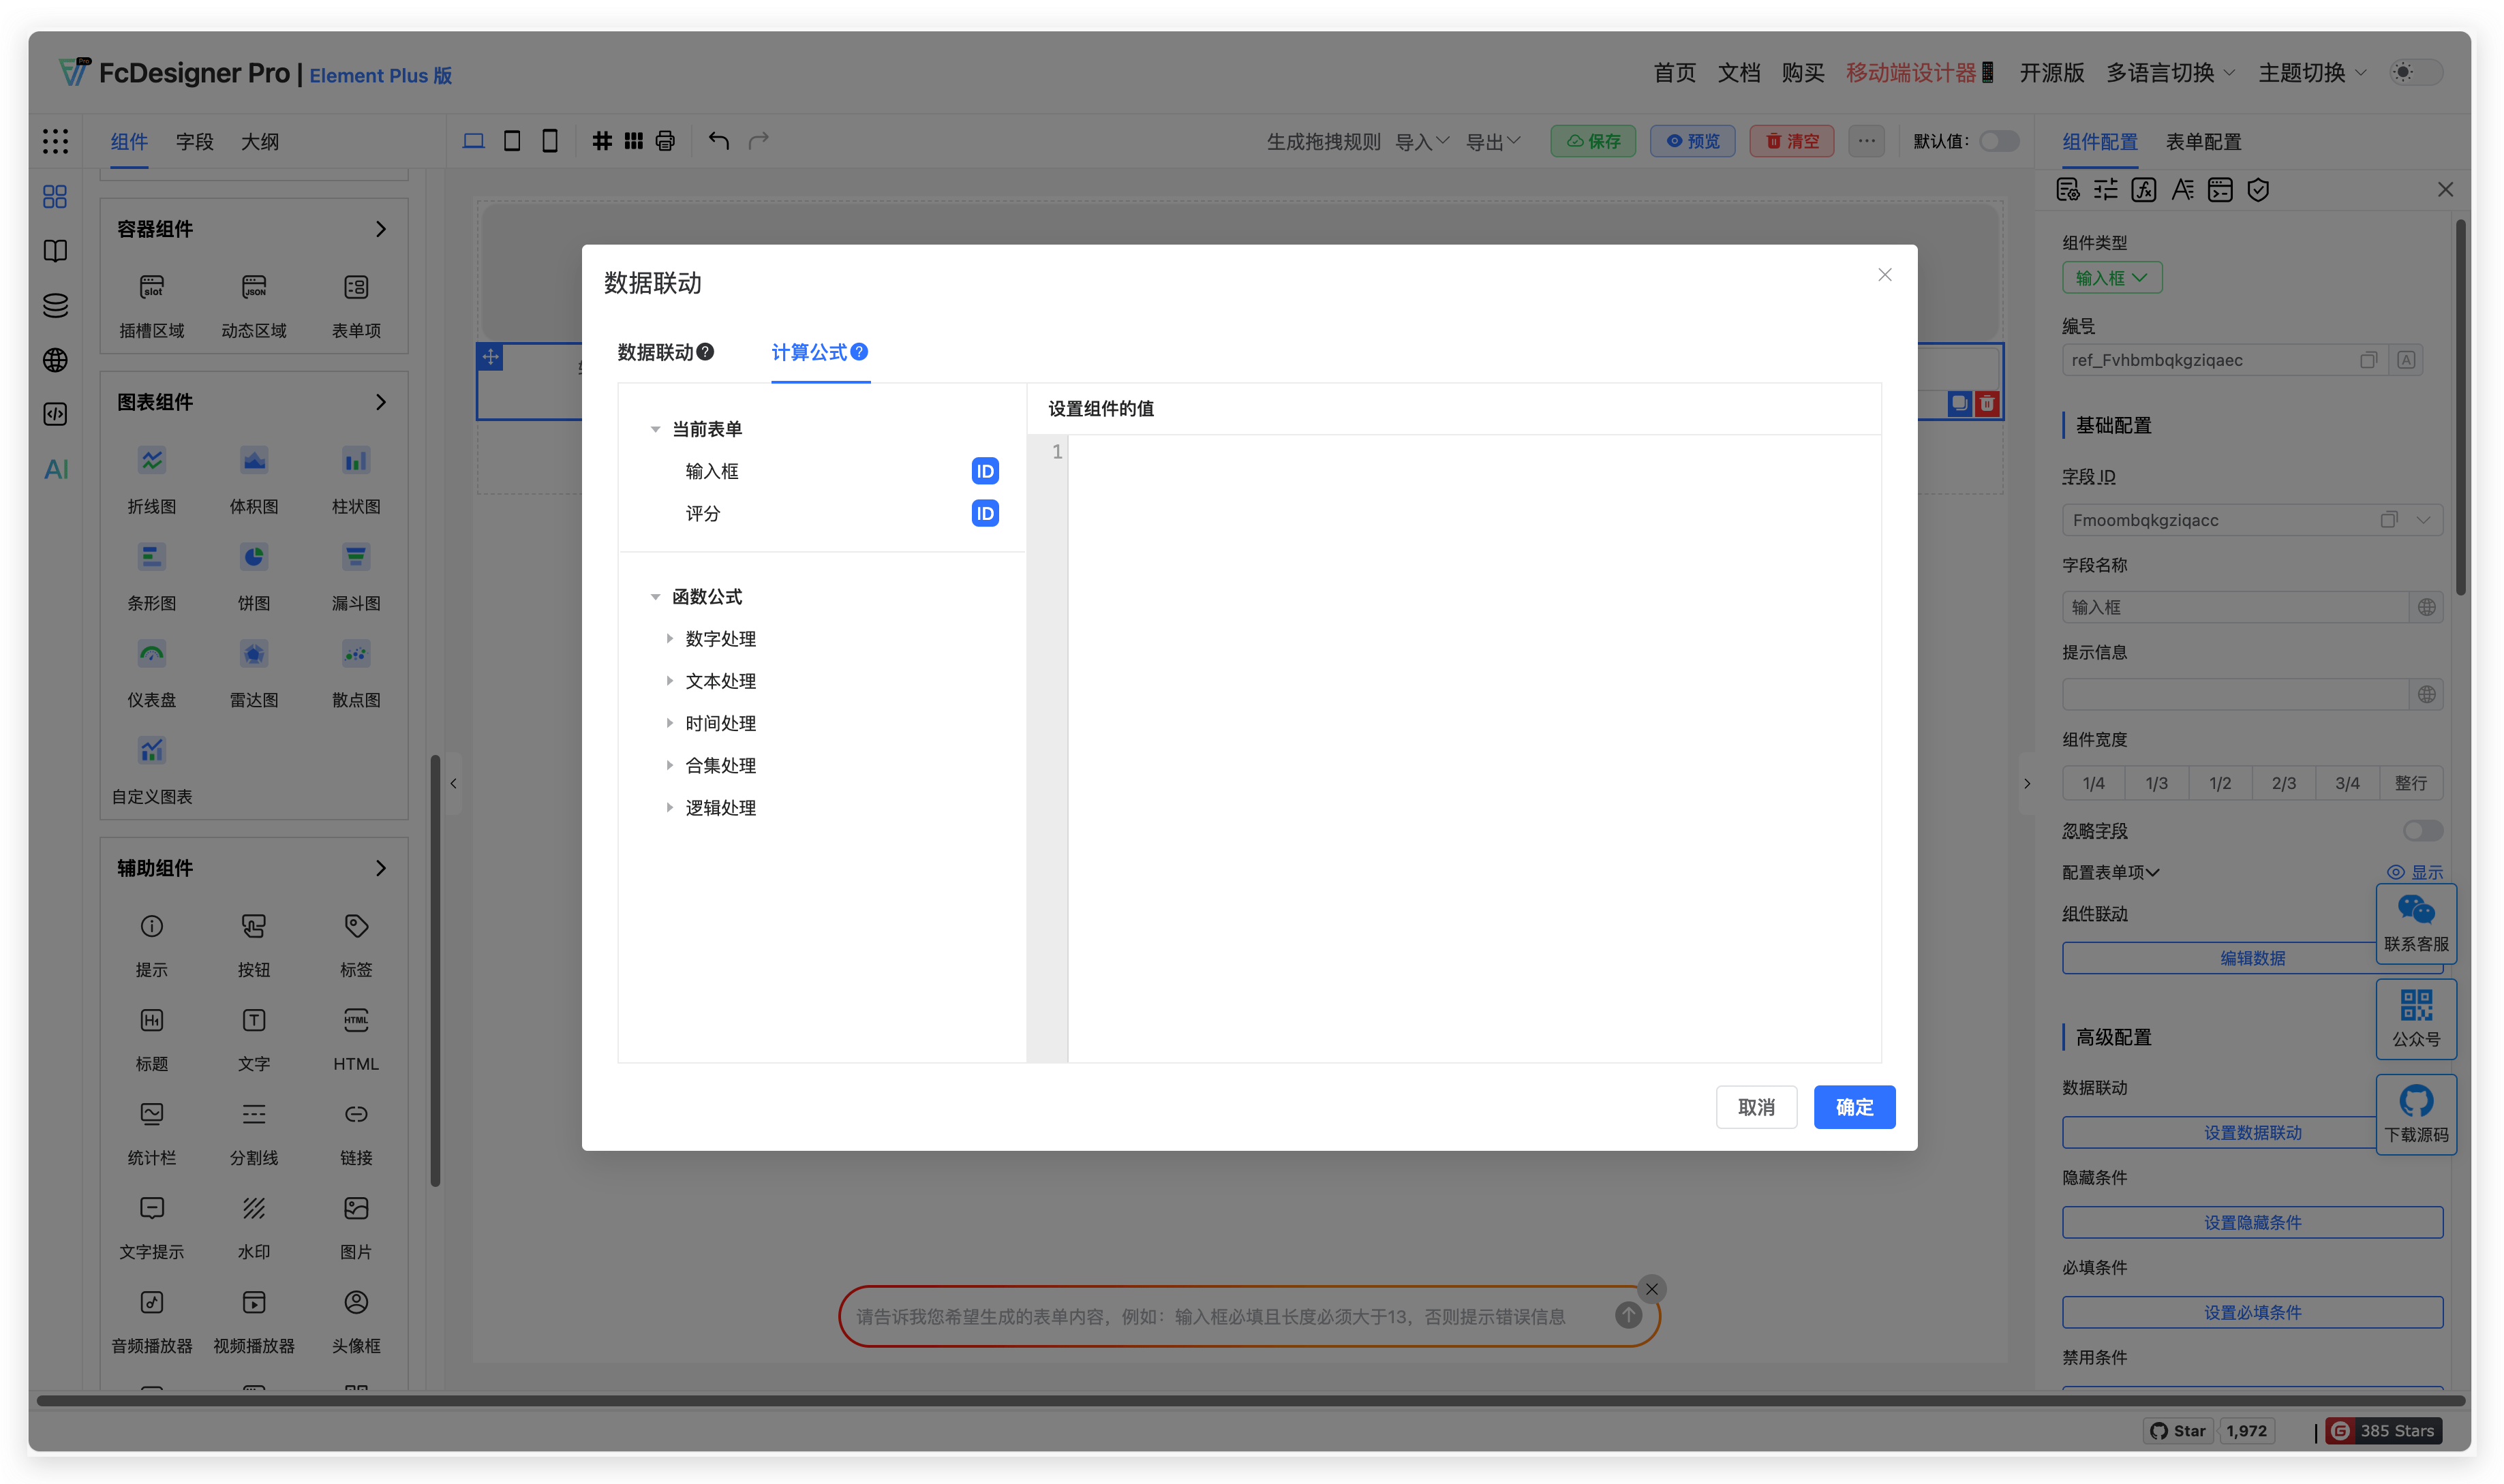Toggle the 忽略字段 switch
The width and height of the screenshot is (2504, 1484).
(x=2422, y=831)
